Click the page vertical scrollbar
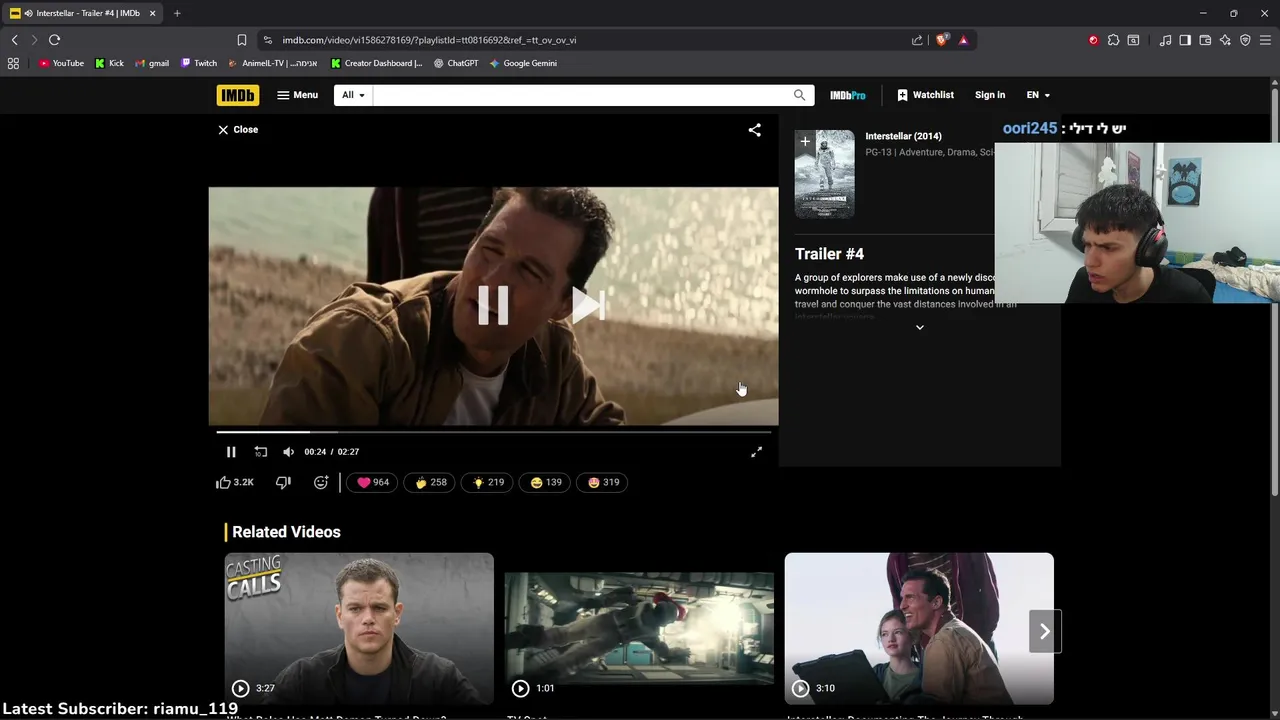This screenshot has width=1280, height=720. [1275, 290]
